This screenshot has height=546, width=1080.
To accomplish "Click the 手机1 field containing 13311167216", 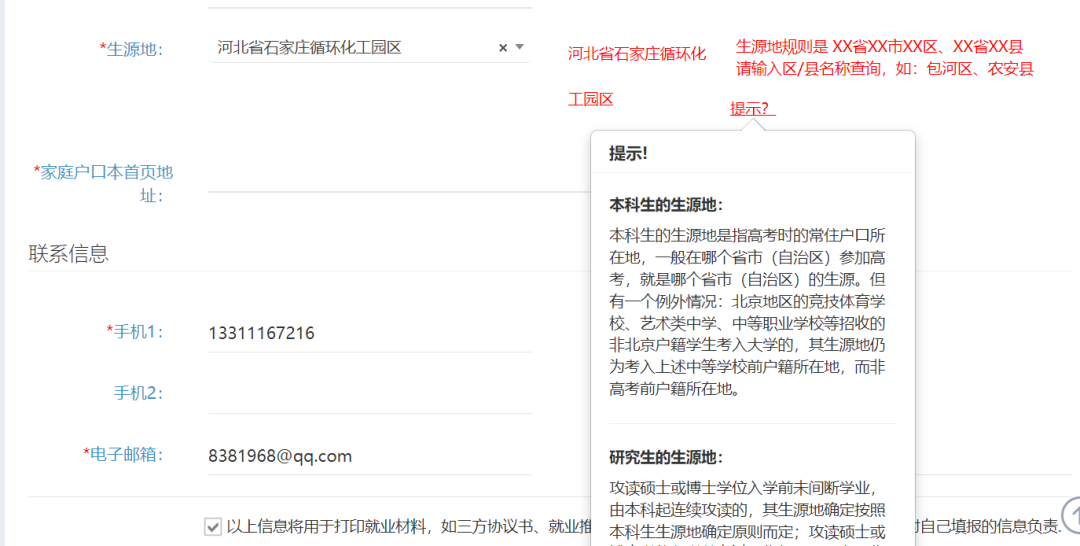I will click(370, 333).
